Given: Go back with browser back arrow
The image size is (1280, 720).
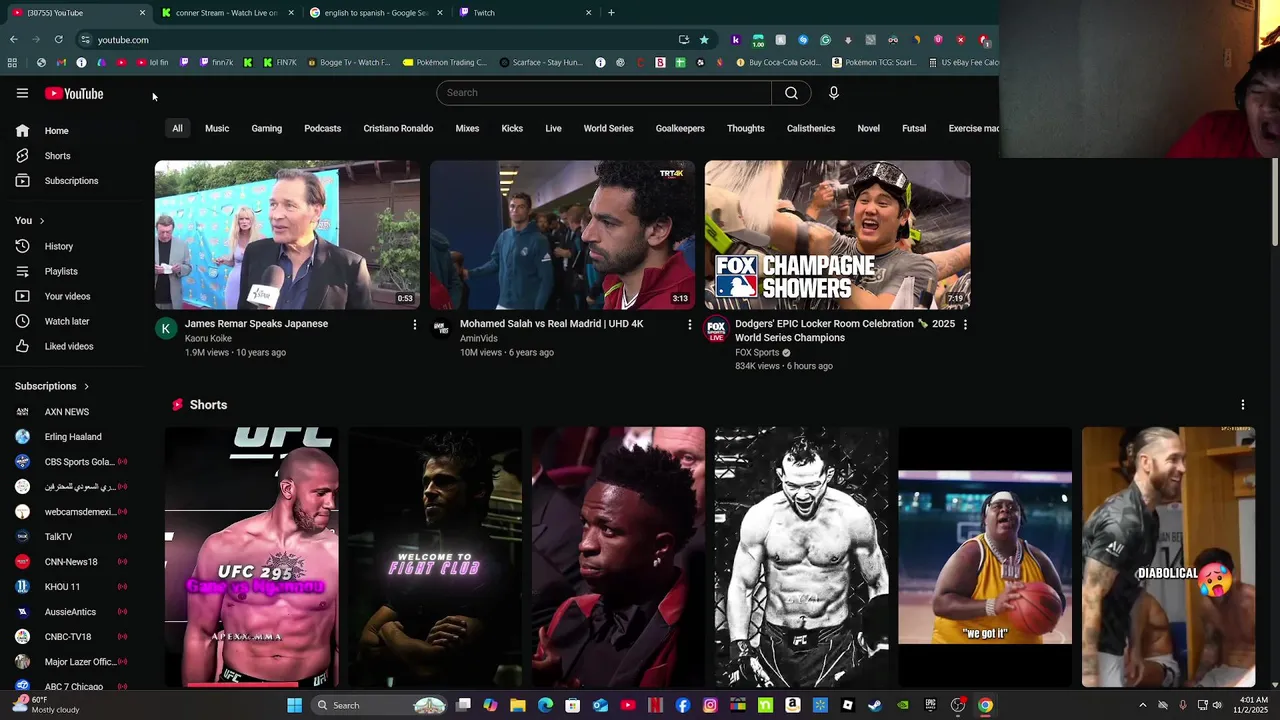Looking at the screenshot, I should pos(14,40).
